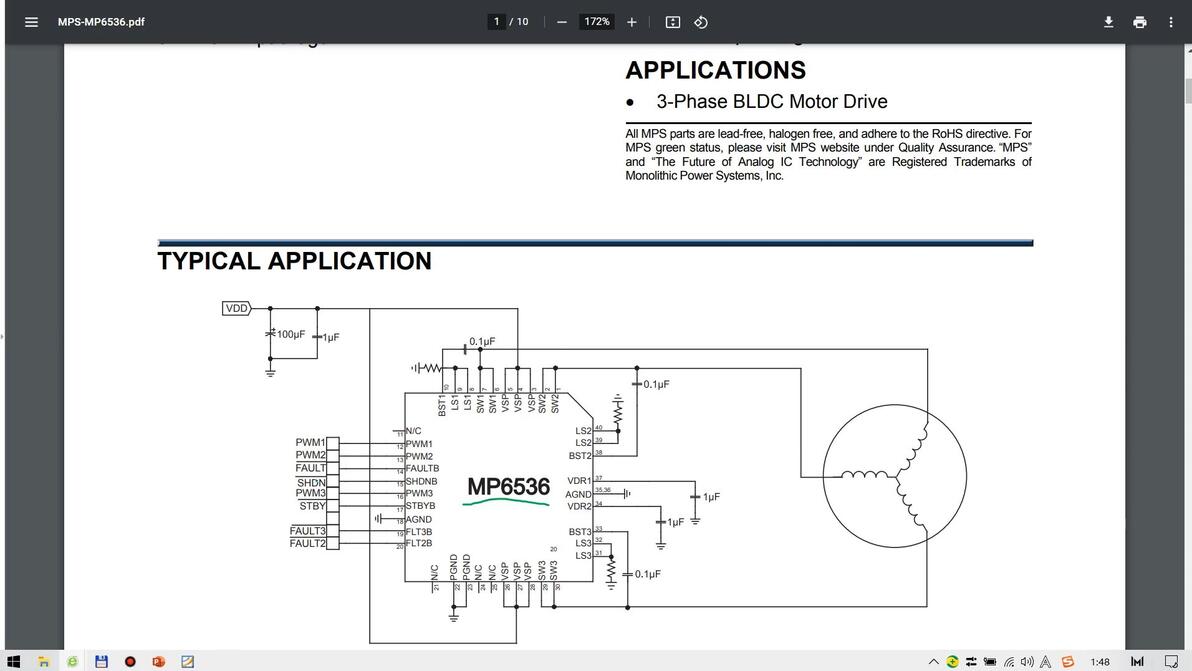
Task: Print the PDF document
Action: [1140, 22]
